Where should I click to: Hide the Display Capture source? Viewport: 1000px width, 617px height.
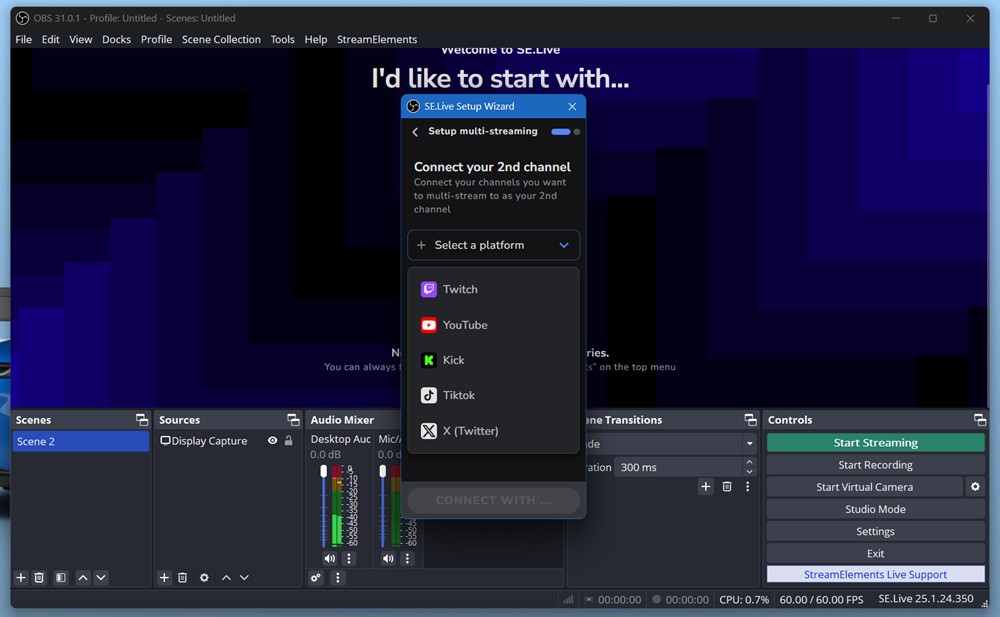click(x=270, y=440)
